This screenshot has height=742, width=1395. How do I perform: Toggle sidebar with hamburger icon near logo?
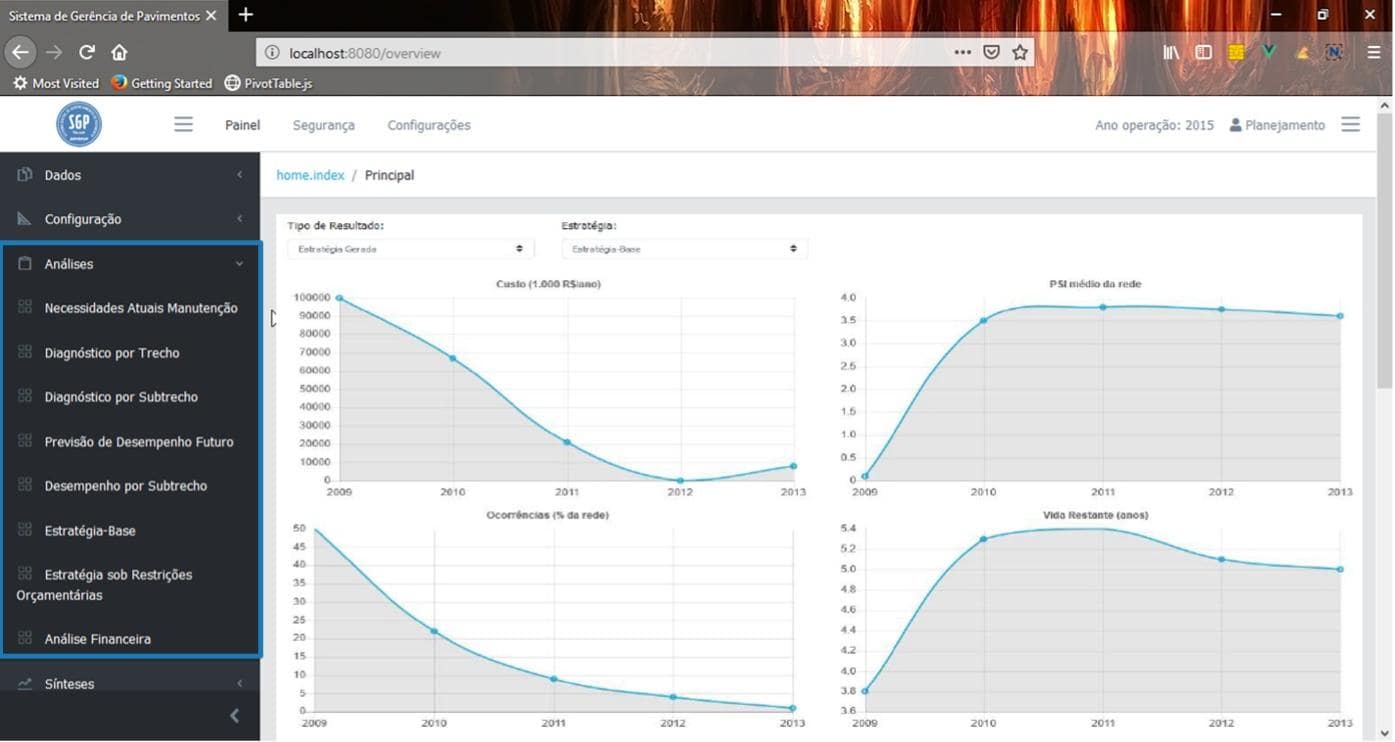click(183, 125)
